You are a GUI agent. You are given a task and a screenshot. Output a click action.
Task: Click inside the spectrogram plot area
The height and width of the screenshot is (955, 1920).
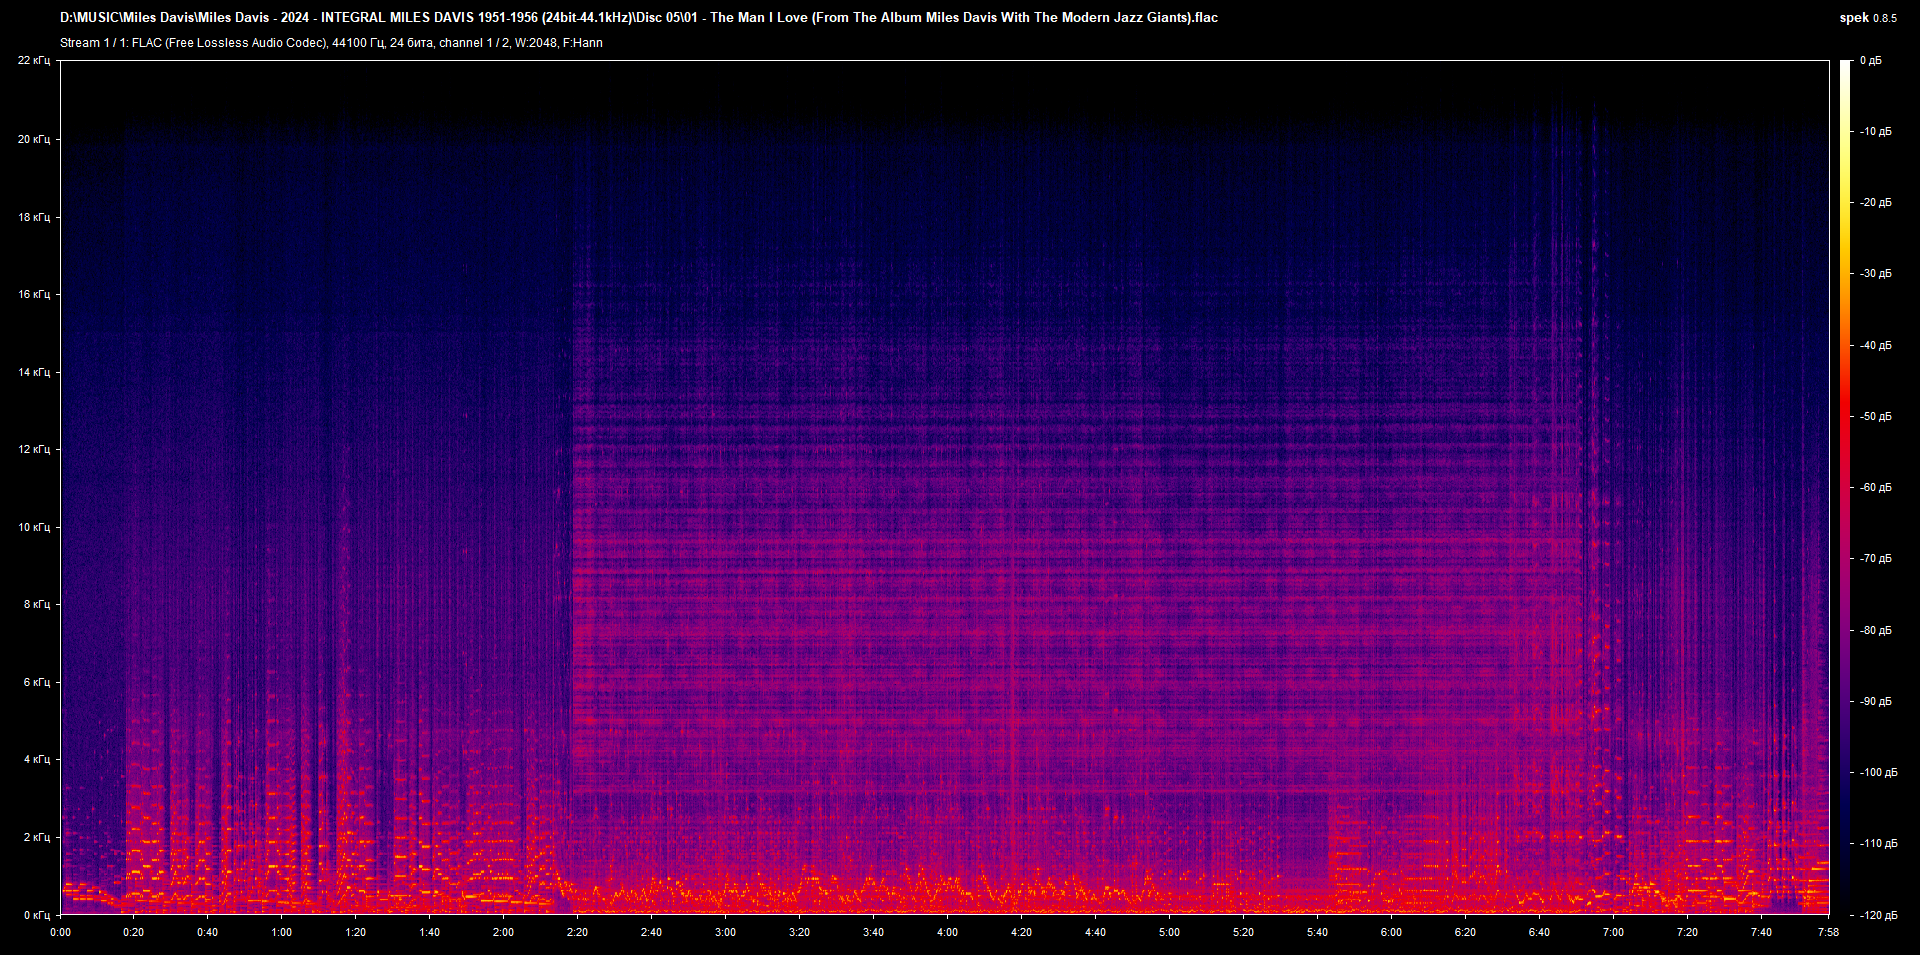[x=944, y=487]
